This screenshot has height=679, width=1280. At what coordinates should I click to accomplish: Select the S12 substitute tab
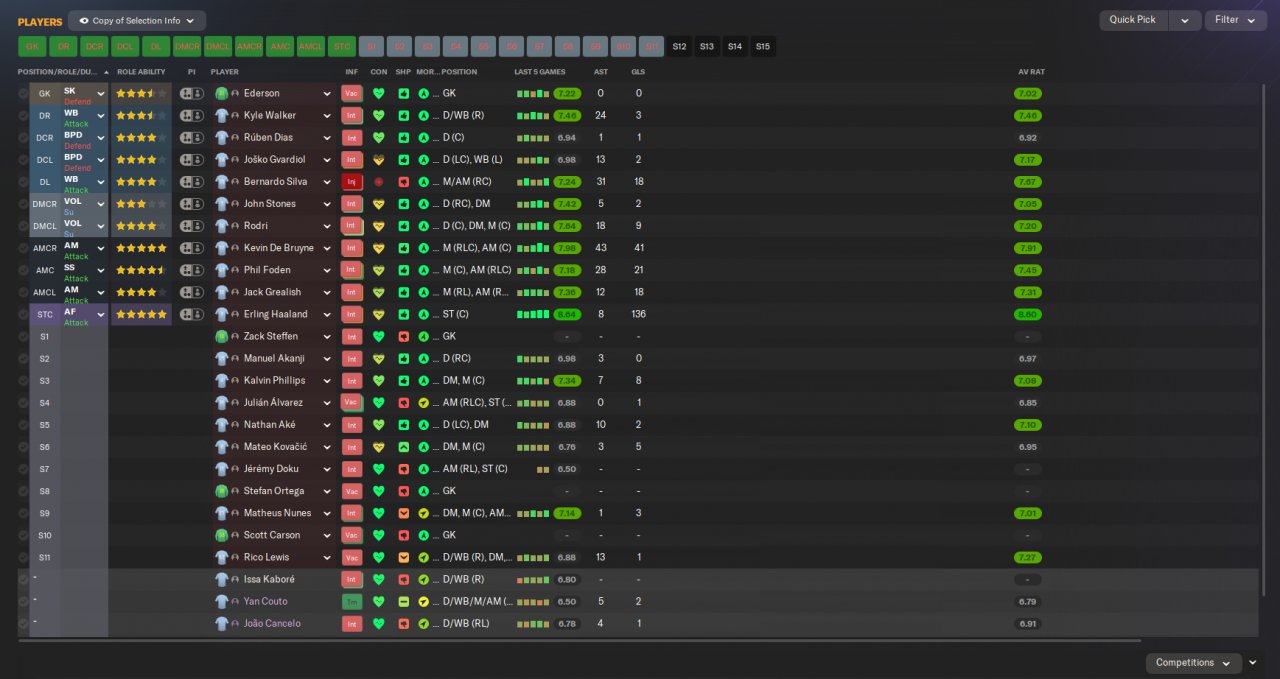click(680, 46)
